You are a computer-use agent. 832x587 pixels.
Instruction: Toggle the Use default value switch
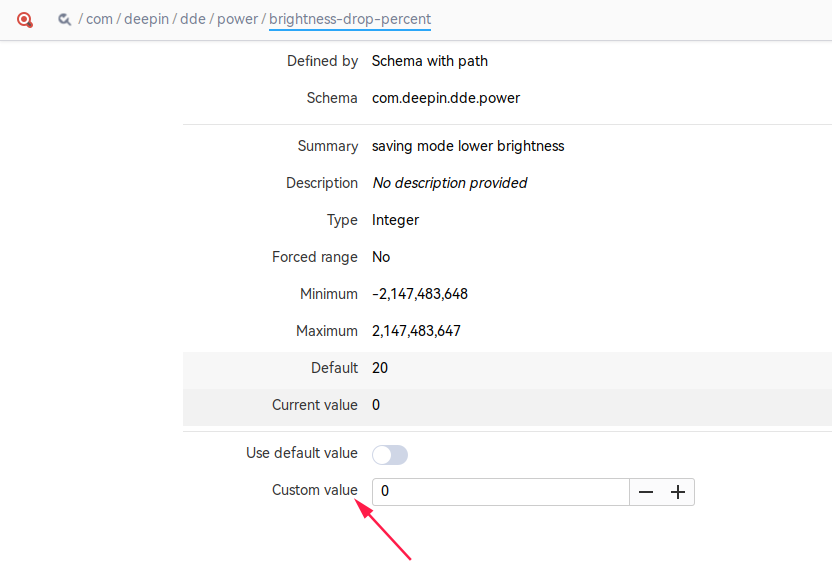pos(390,455)
